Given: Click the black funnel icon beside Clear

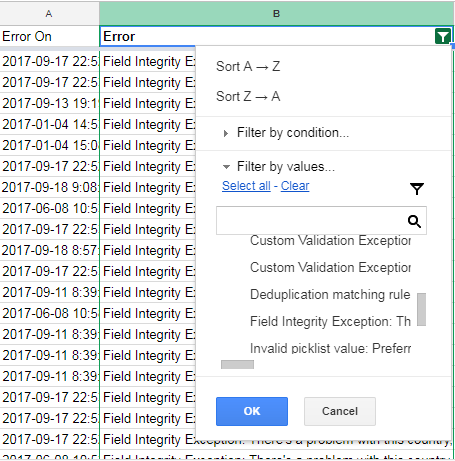Looking at the screenshot, I should [x=417, y=189].
